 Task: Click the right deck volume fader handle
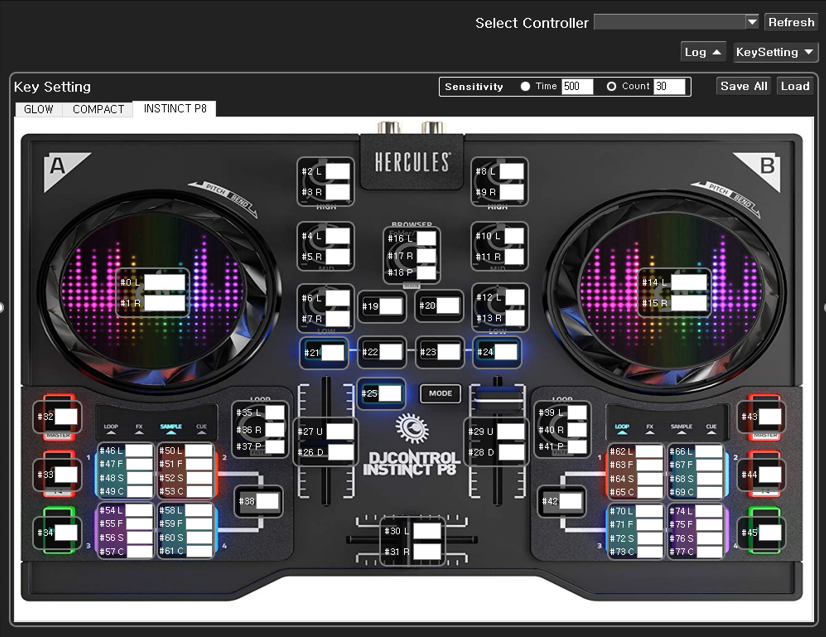tap(497, 398)
